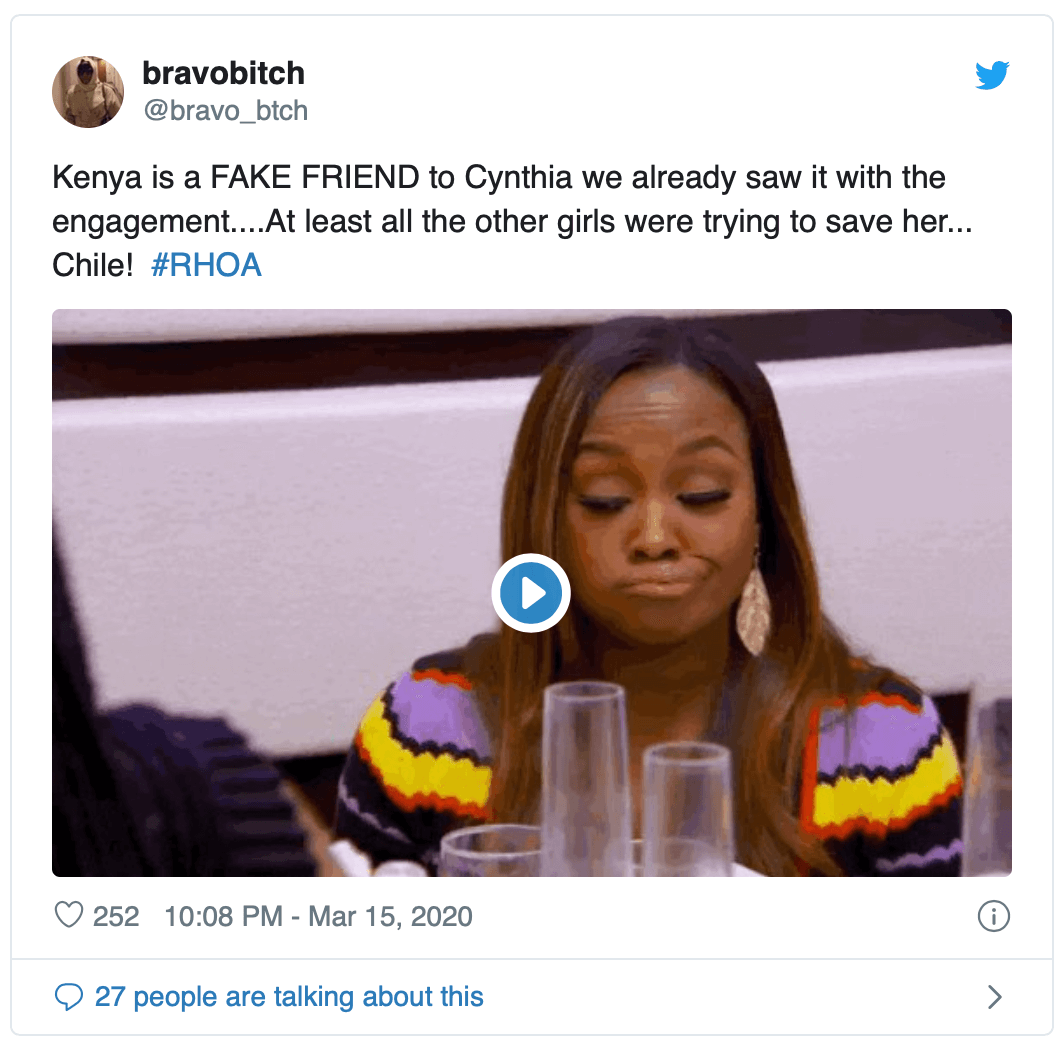Open '27 people are talking about this'

[x=288, y=997]
